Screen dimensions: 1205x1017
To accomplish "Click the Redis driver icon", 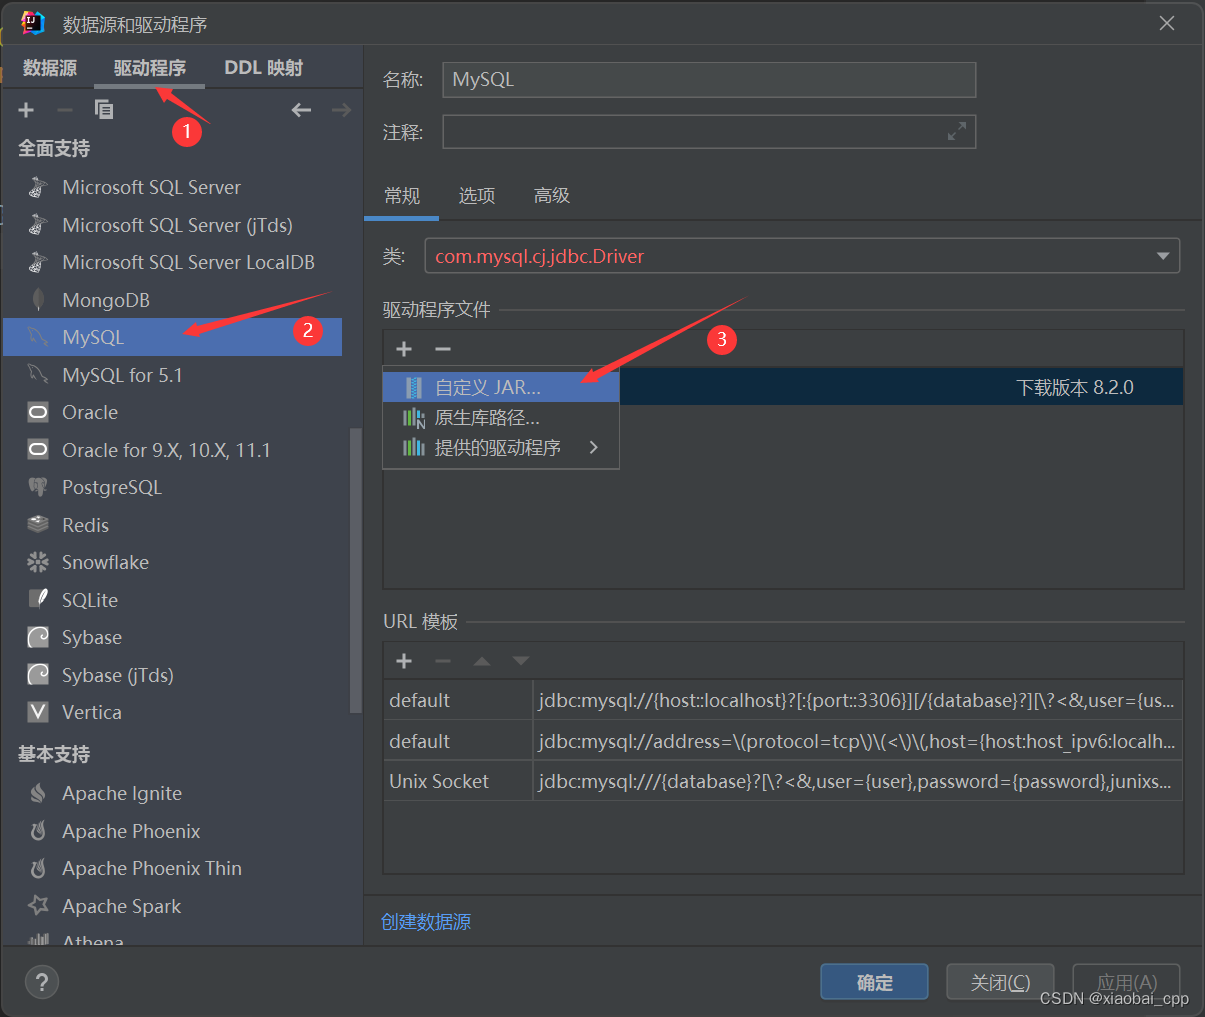I will tap(38, 525).
